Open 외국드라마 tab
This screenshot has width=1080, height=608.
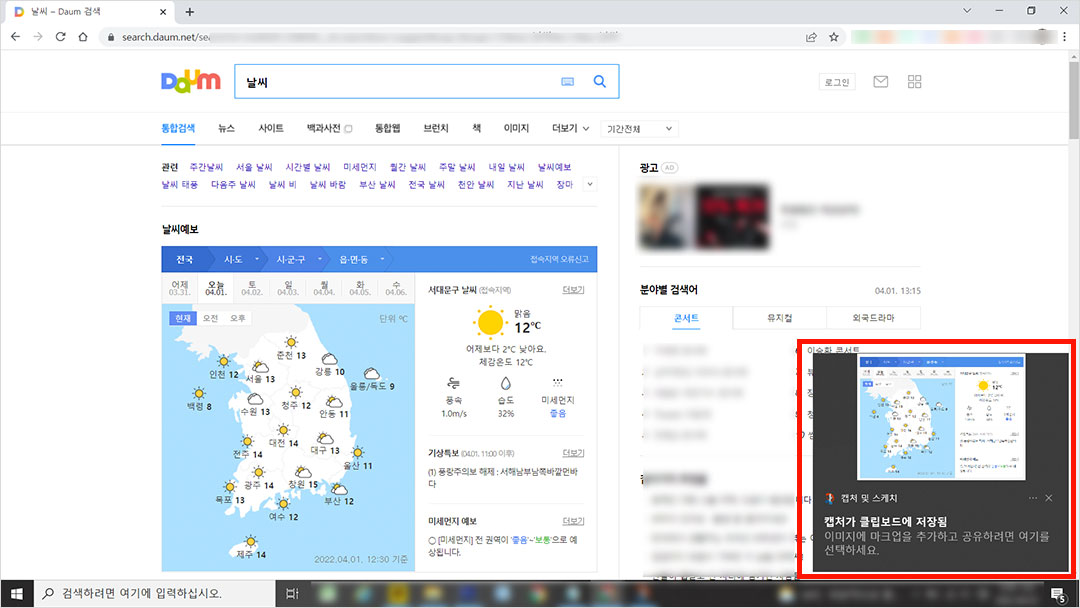pos(873,318)
